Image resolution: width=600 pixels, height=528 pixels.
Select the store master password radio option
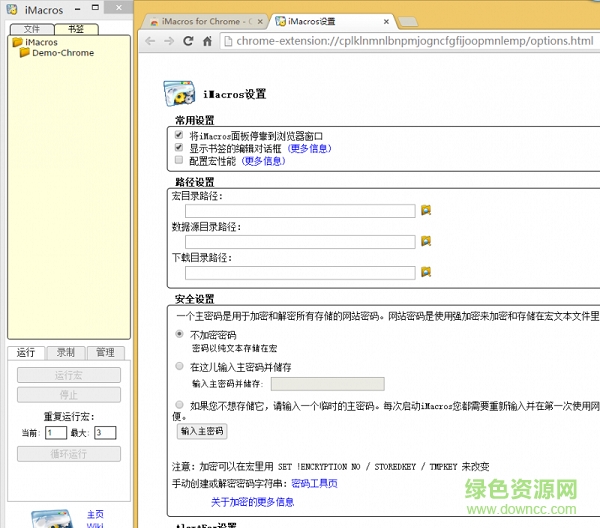click(179, 366)
